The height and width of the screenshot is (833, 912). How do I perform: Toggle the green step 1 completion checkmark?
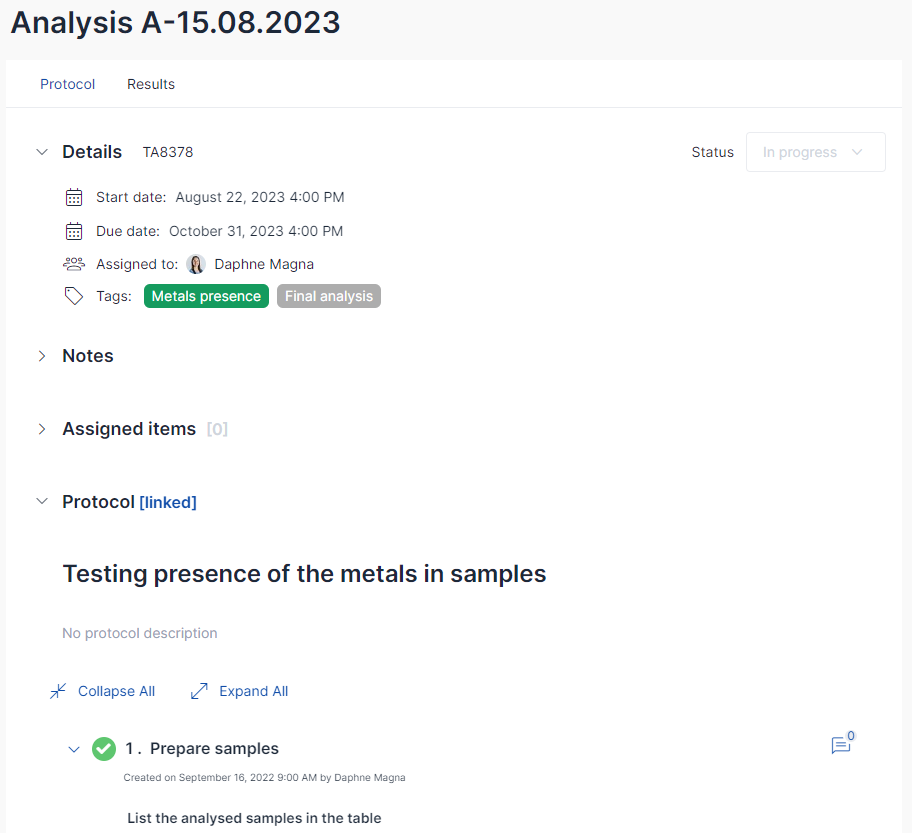click(104, 749)
